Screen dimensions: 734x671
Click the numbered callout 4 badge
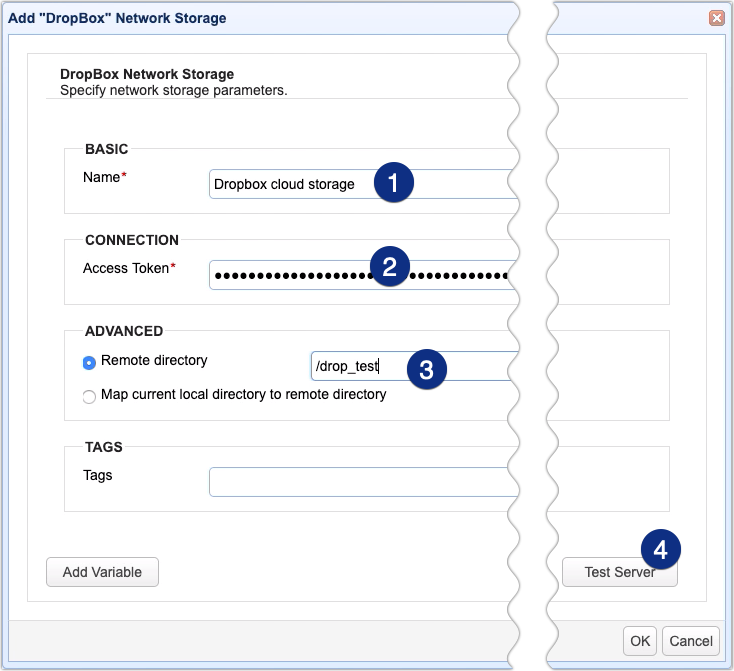click(x=660, y=549)
